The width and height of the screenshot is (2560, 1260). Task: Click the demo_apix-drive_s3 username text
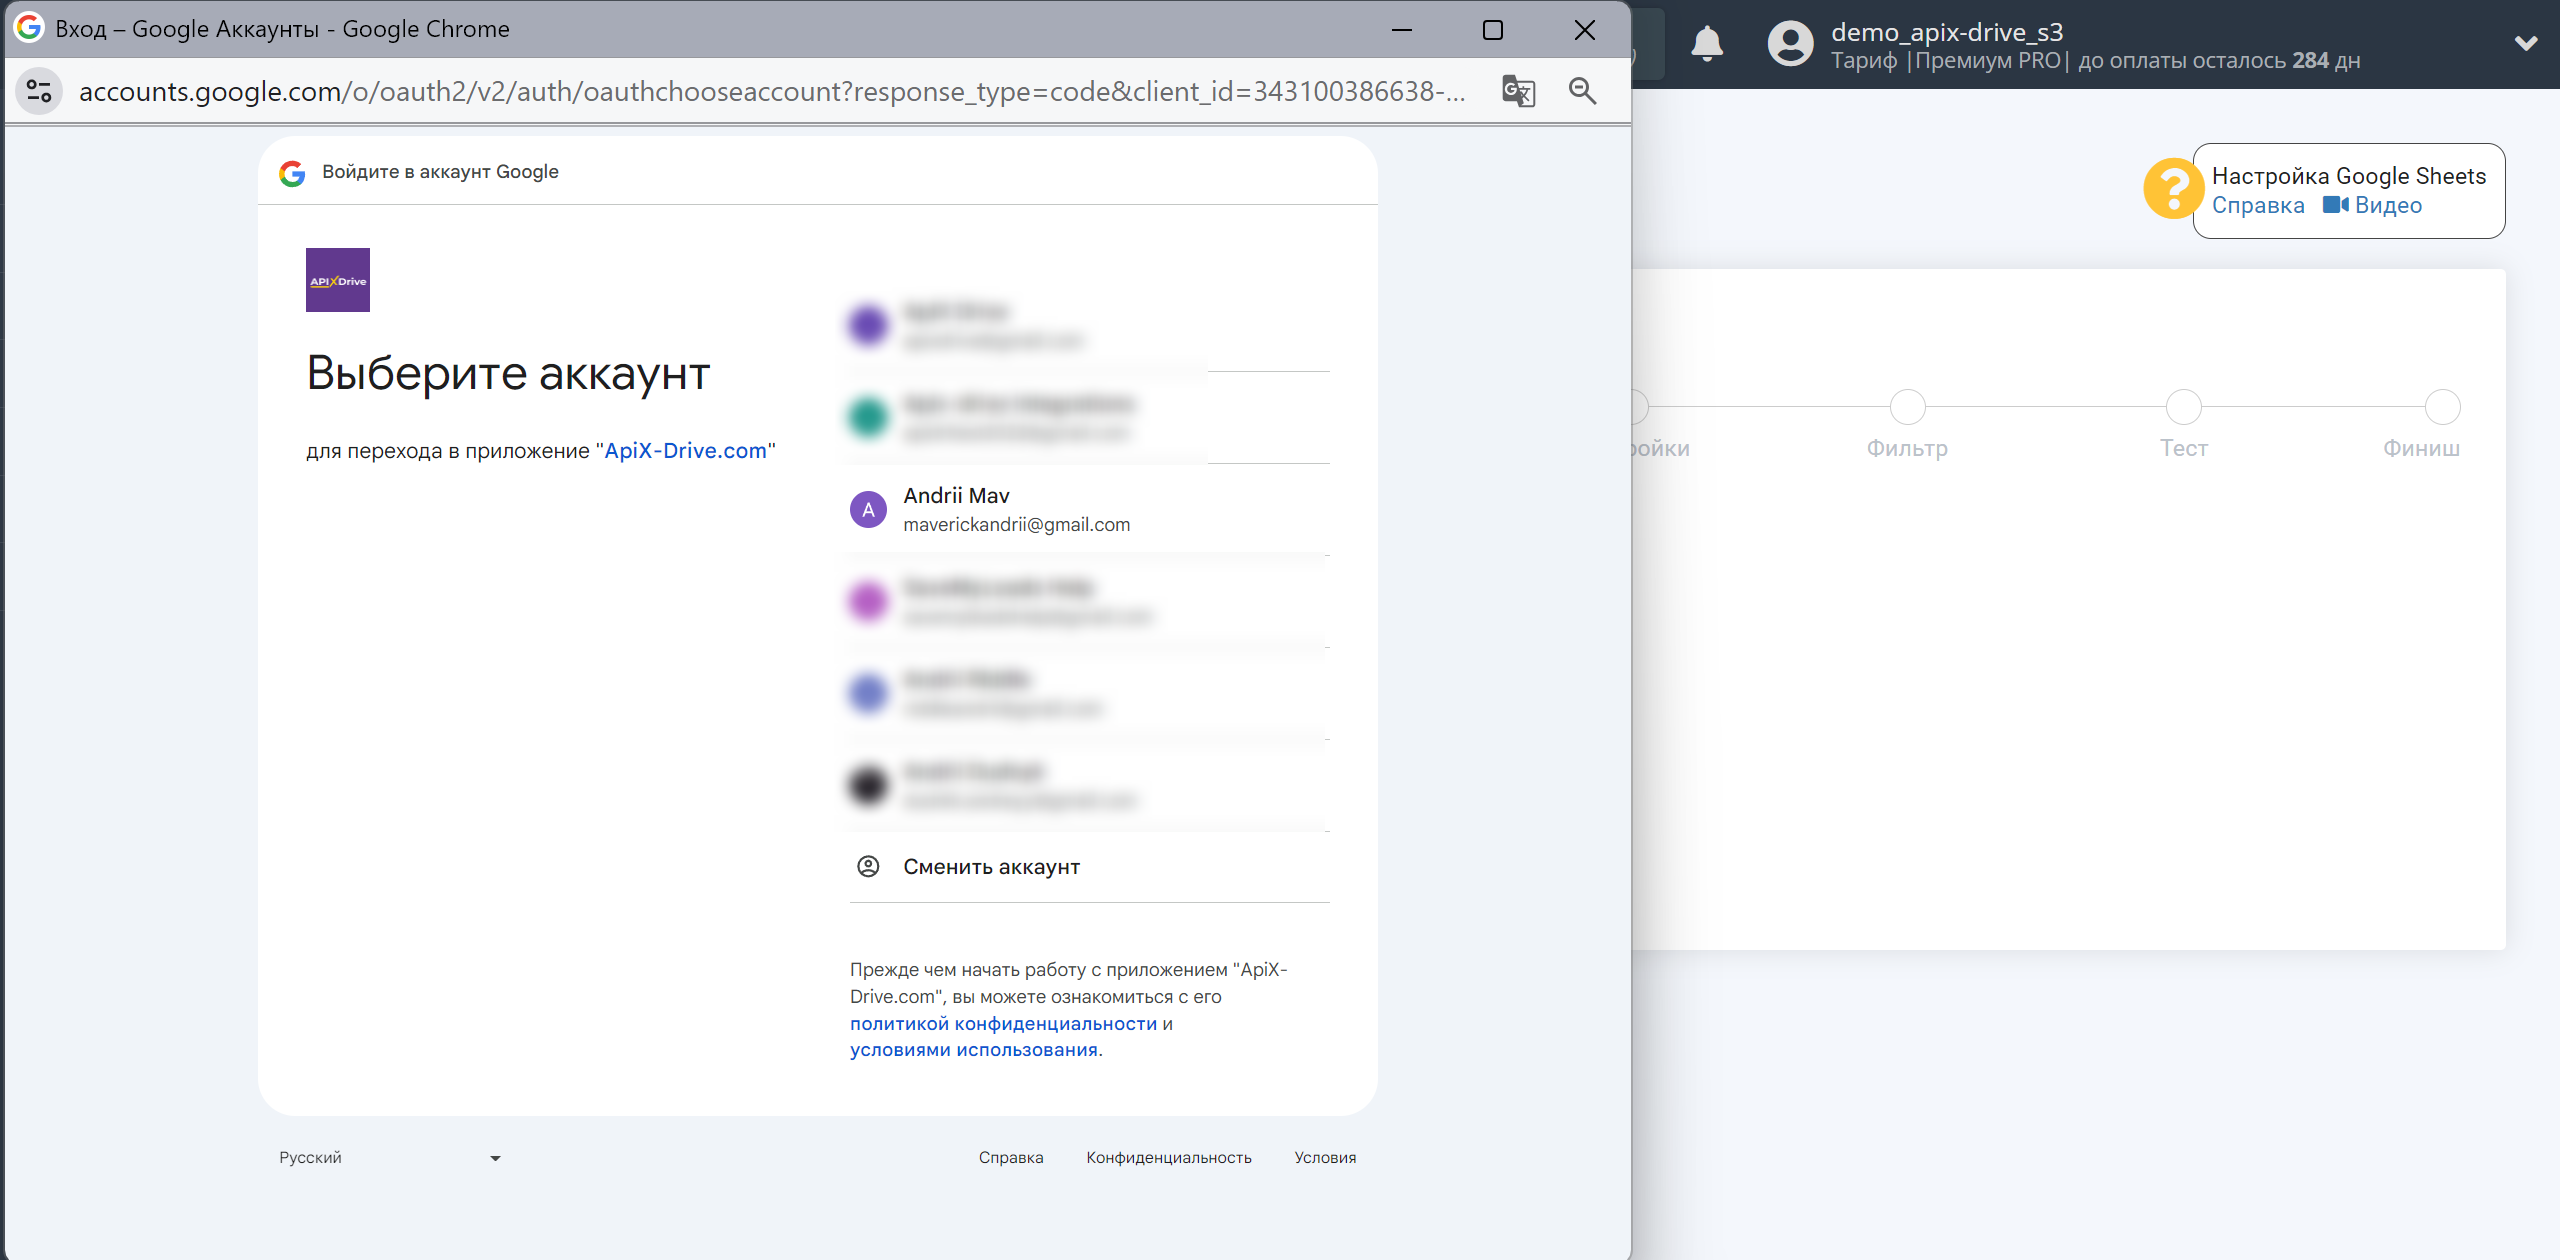click(x=1947, y=32)
